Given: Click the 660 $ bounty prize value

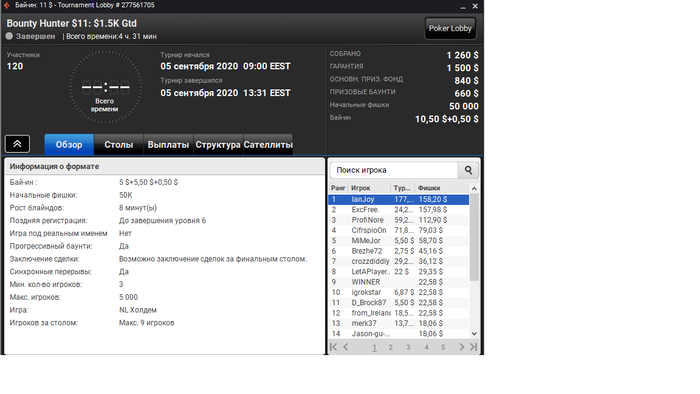Looking at the screenshot, I should [x=466, y=93].
